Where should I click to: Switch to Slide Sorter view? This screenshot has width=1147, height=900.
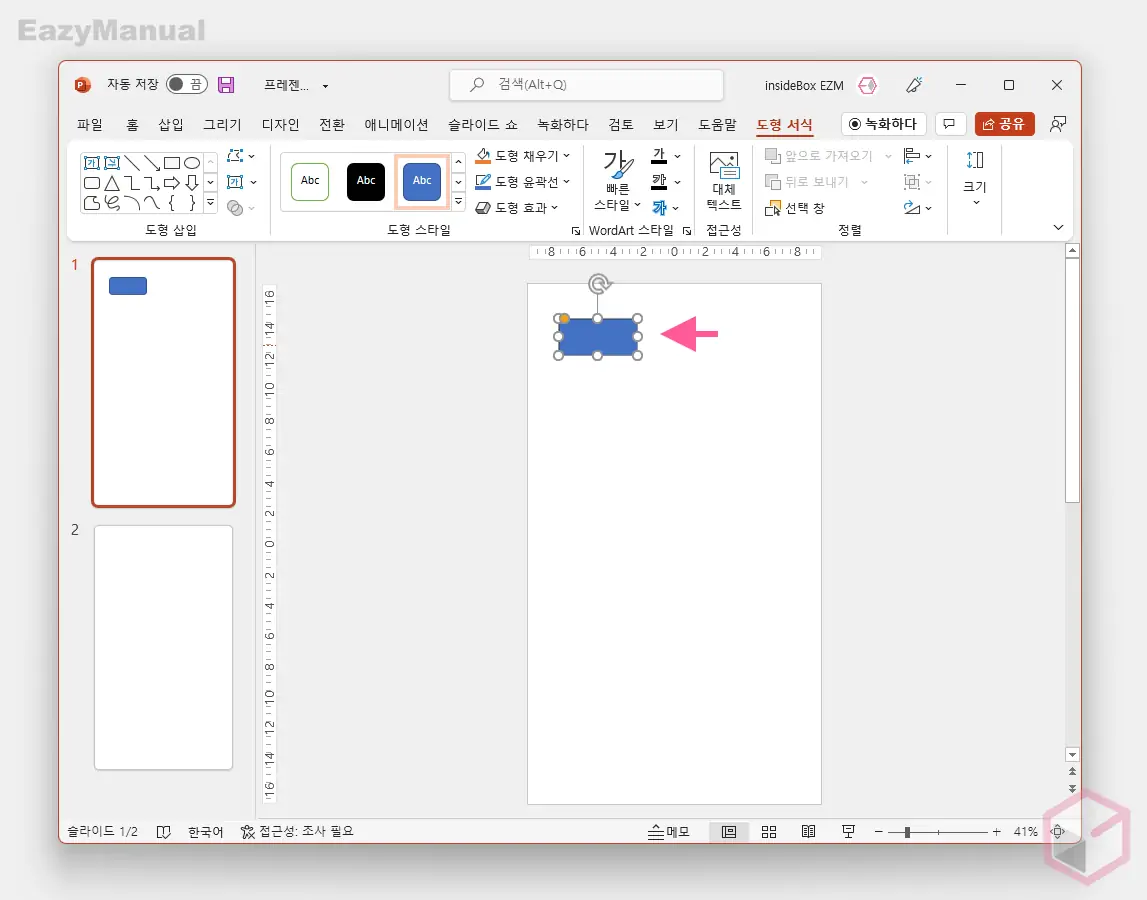point(769,831)
